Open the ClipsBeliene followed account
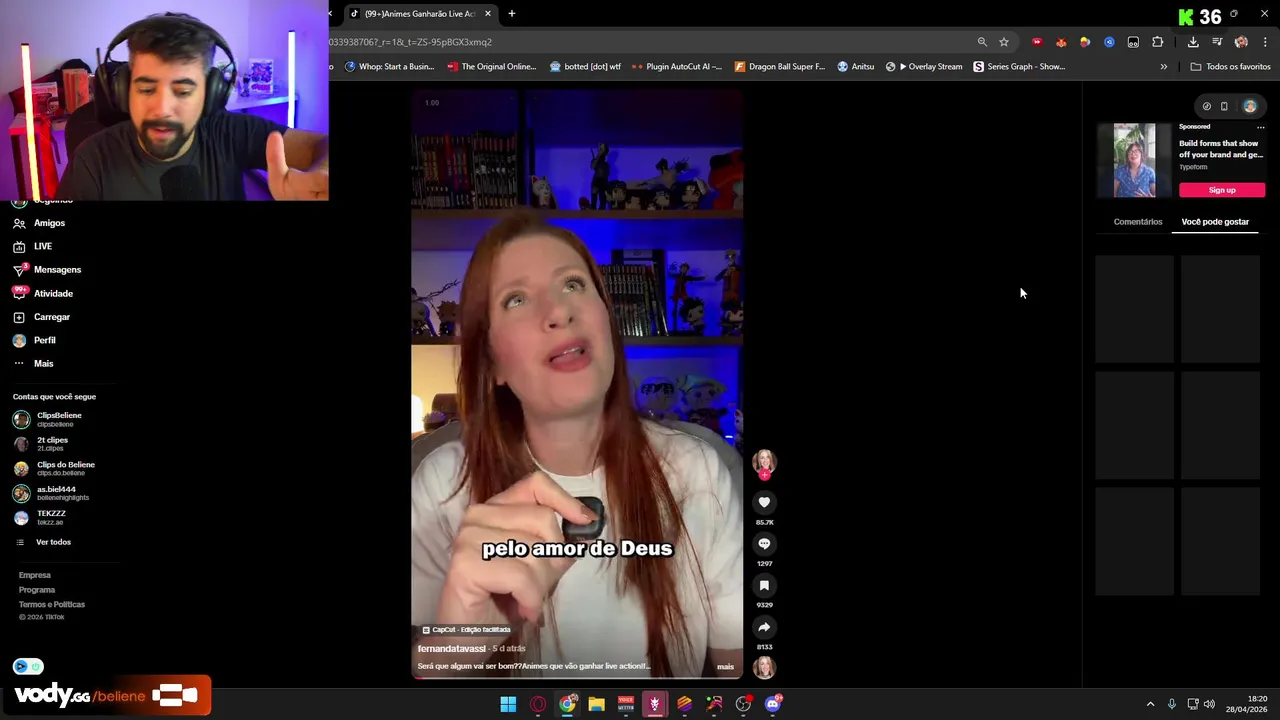The width and height of the screenshot is (1280, 720). point(48,419)
